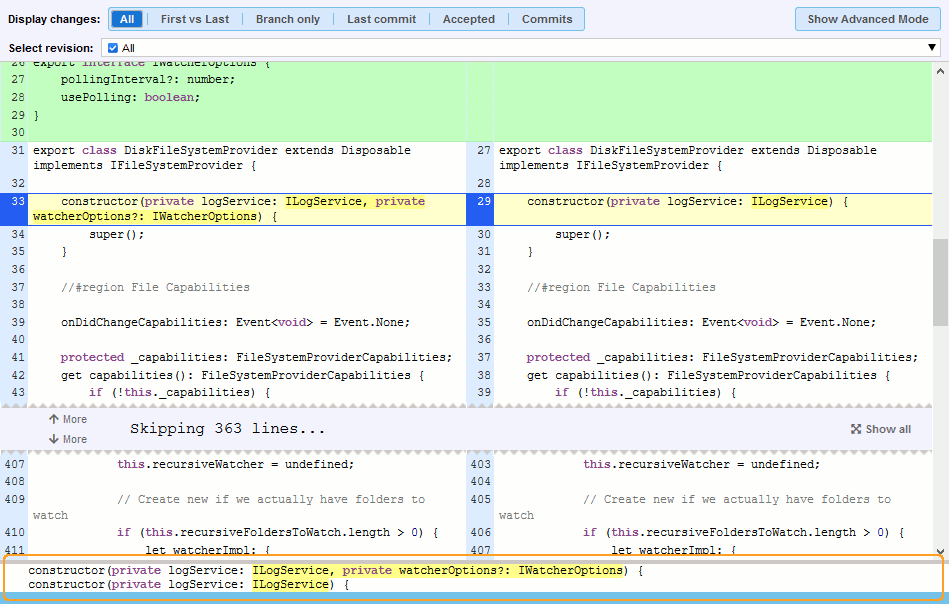Click the scrollbar up arrow
This screenshot has height=604, width=949.
(x=940, y=70)
